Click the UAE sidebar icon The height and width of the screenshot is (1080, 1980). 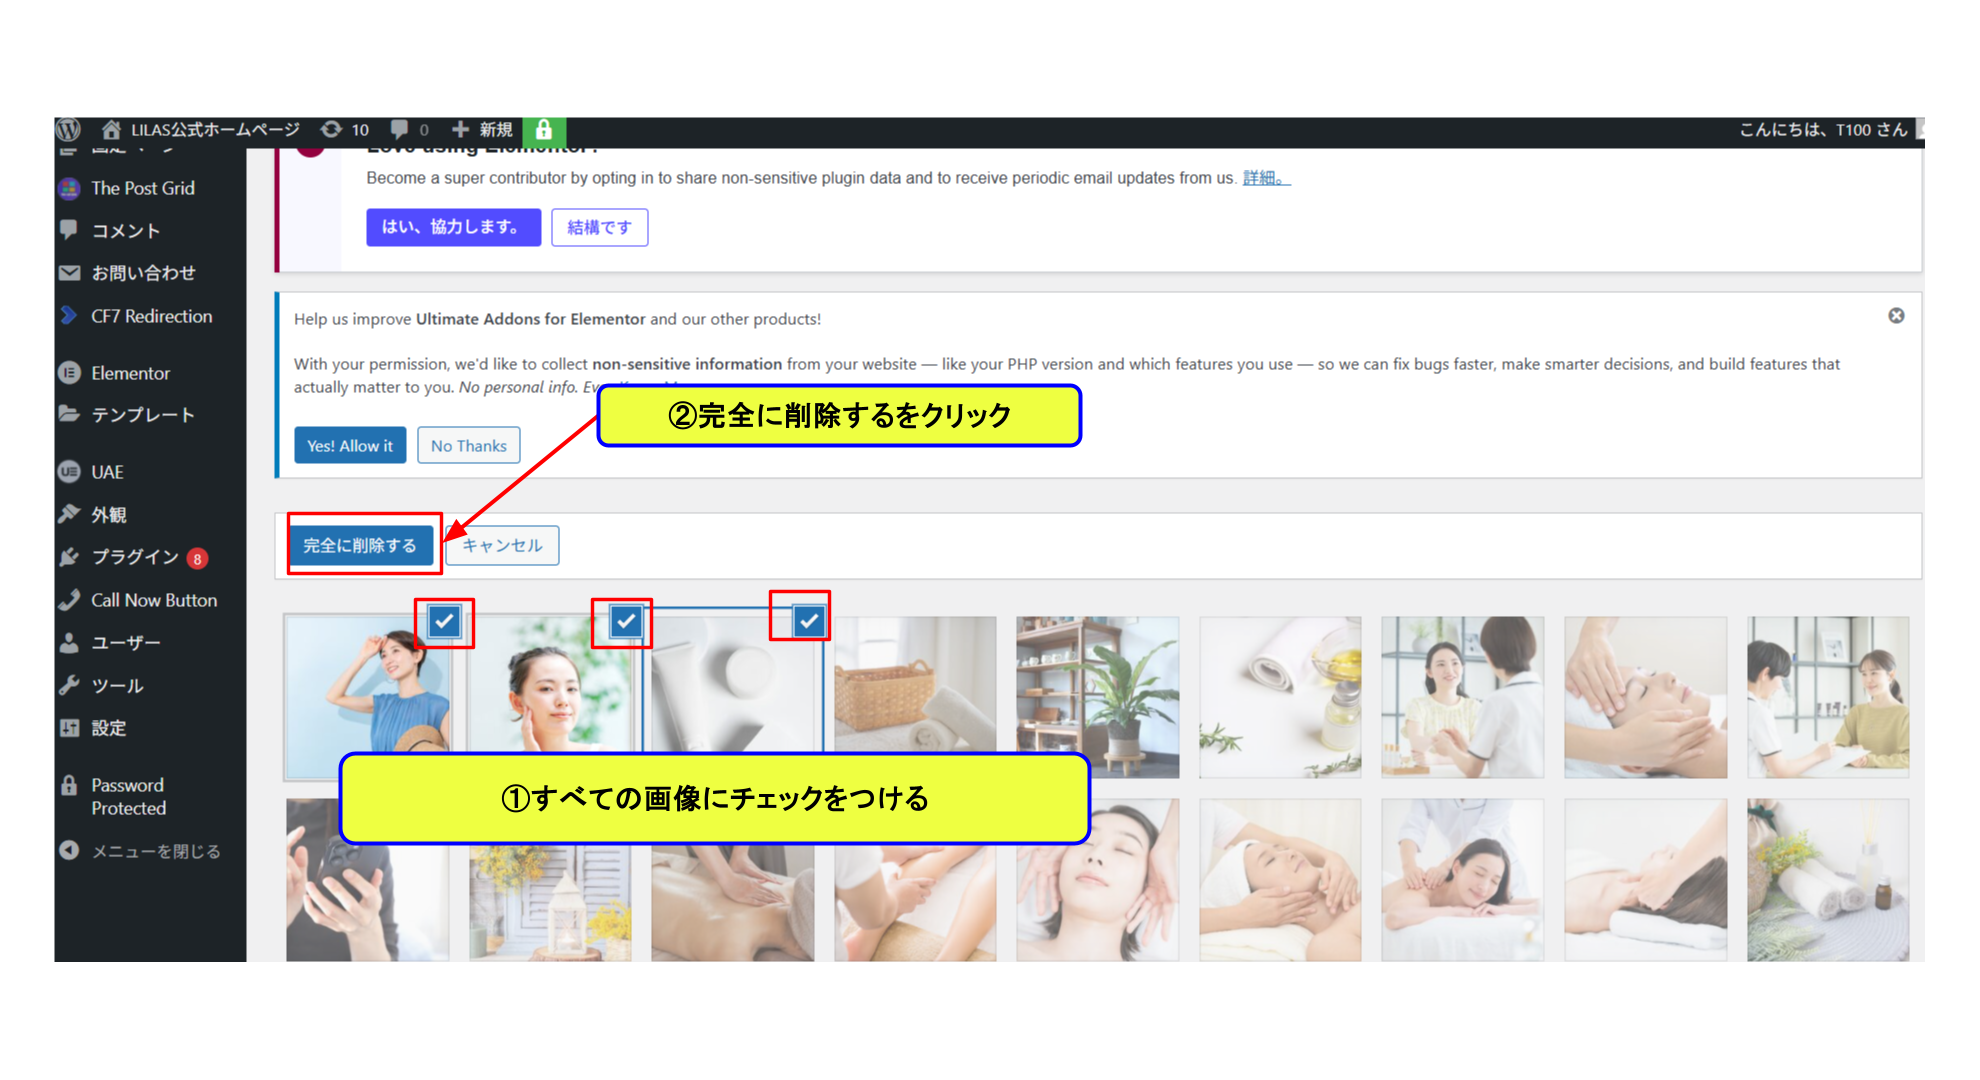click(x=69, y=472)
